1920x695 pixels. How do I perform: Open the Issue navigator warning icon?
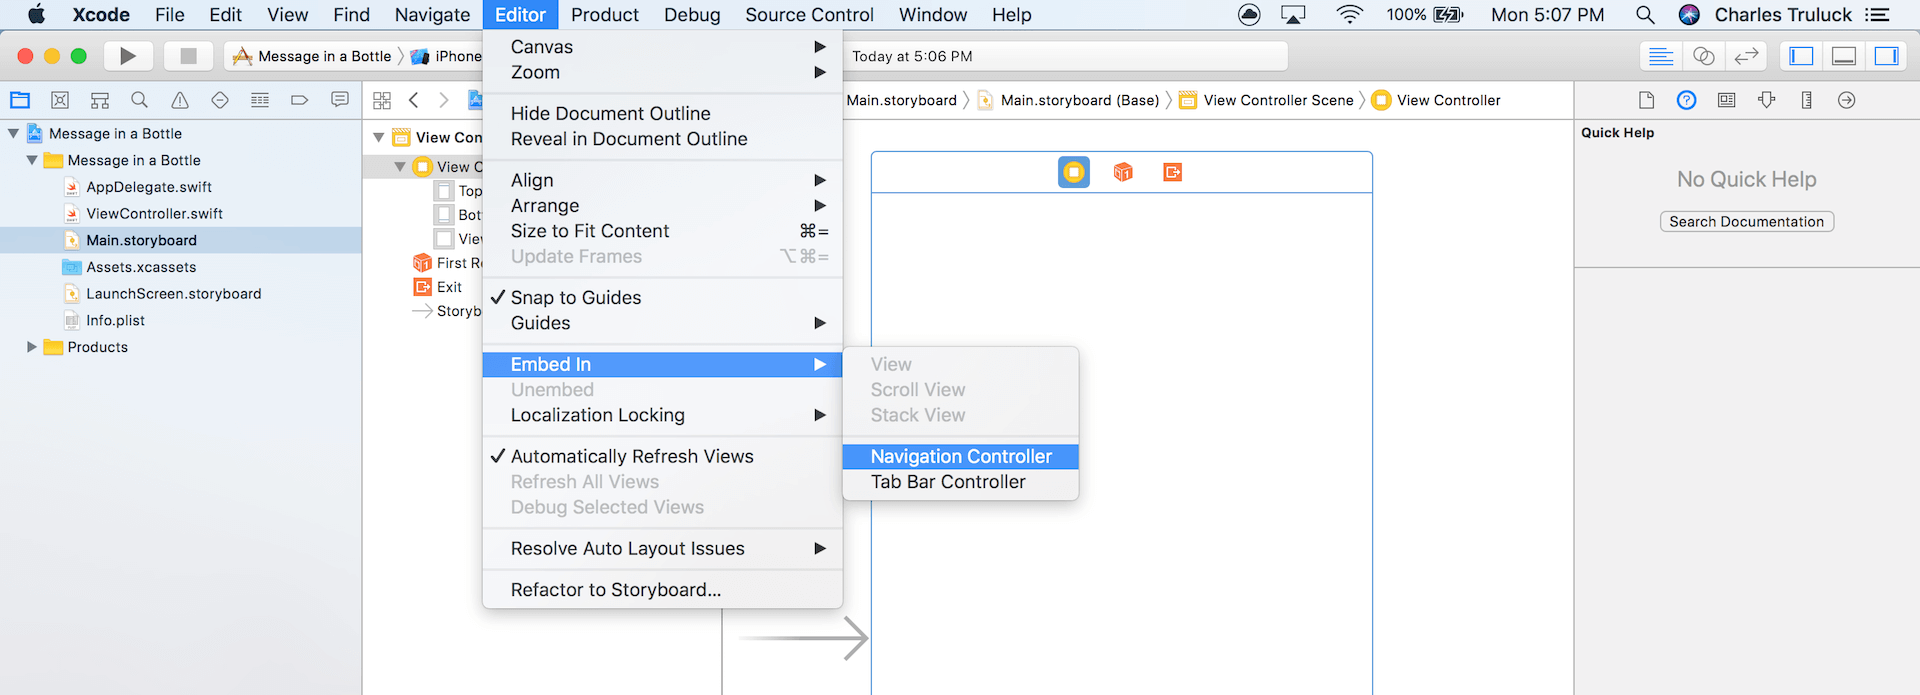pos(180,100)
